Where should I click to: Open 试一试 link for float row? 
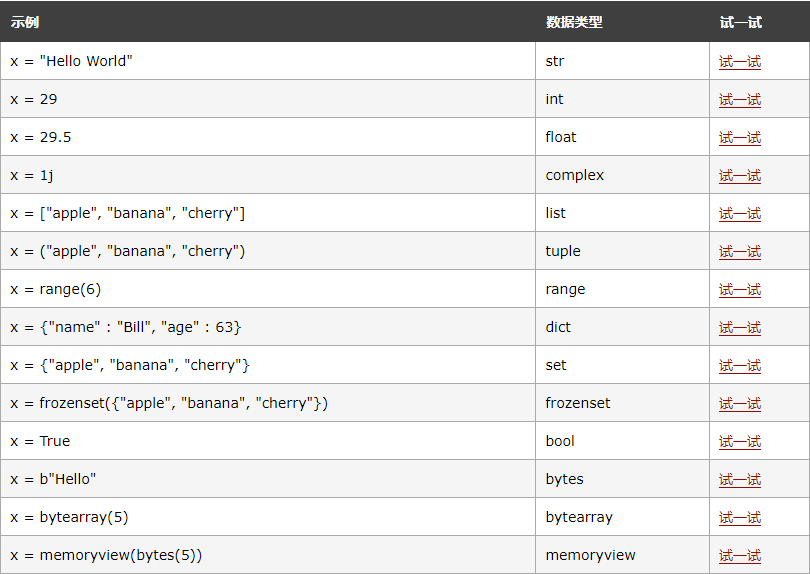point(739,137)
